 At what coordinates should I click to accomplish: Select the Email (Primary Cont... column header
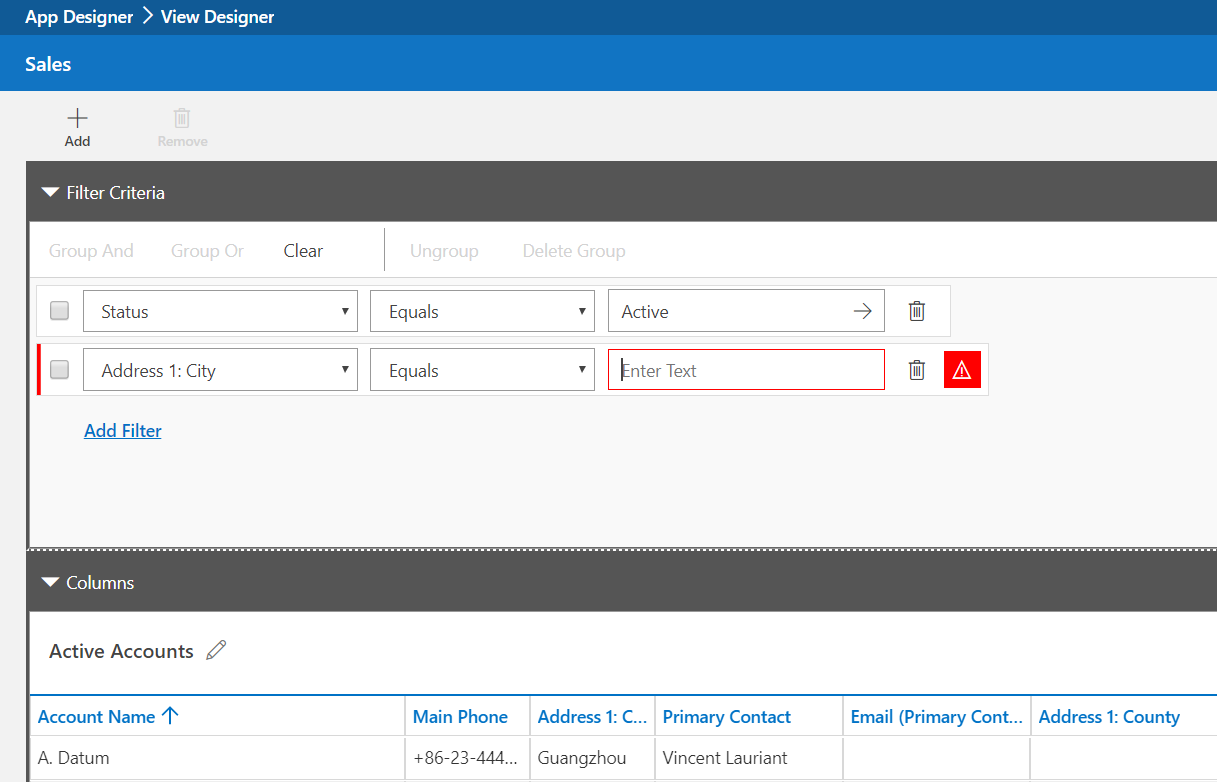(x=937, y=716)
